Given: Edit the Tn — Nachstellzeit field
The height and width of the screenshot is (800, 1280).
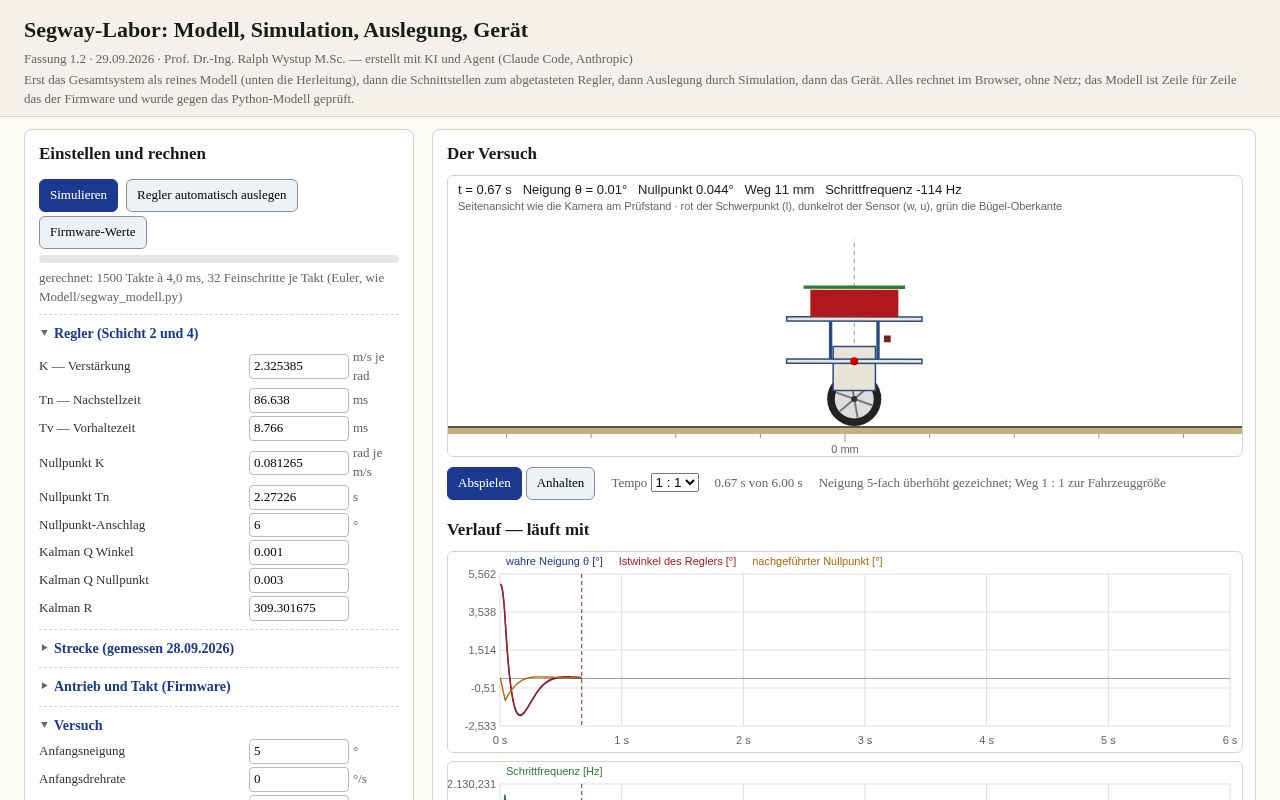Looking at the screenshot, I should 299,400.
